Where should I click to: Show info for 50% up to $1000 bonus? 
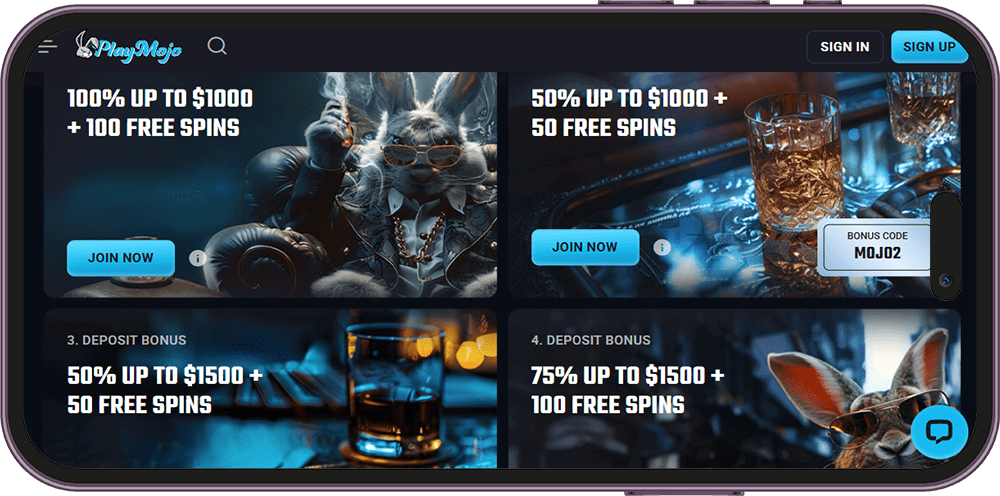click(x=662, y=247)
